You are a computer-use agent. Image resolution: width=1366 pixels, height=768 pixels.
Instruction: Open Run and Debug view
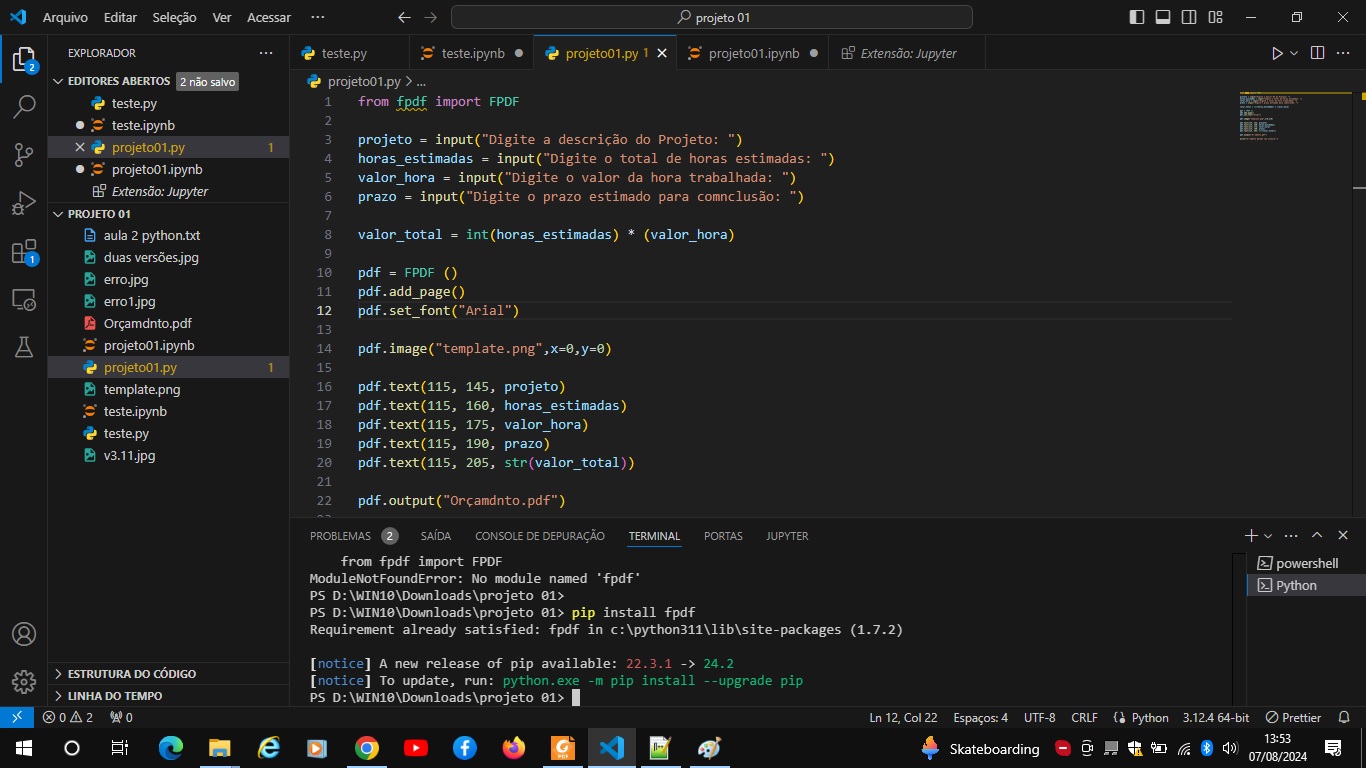(x=24, y=203)
